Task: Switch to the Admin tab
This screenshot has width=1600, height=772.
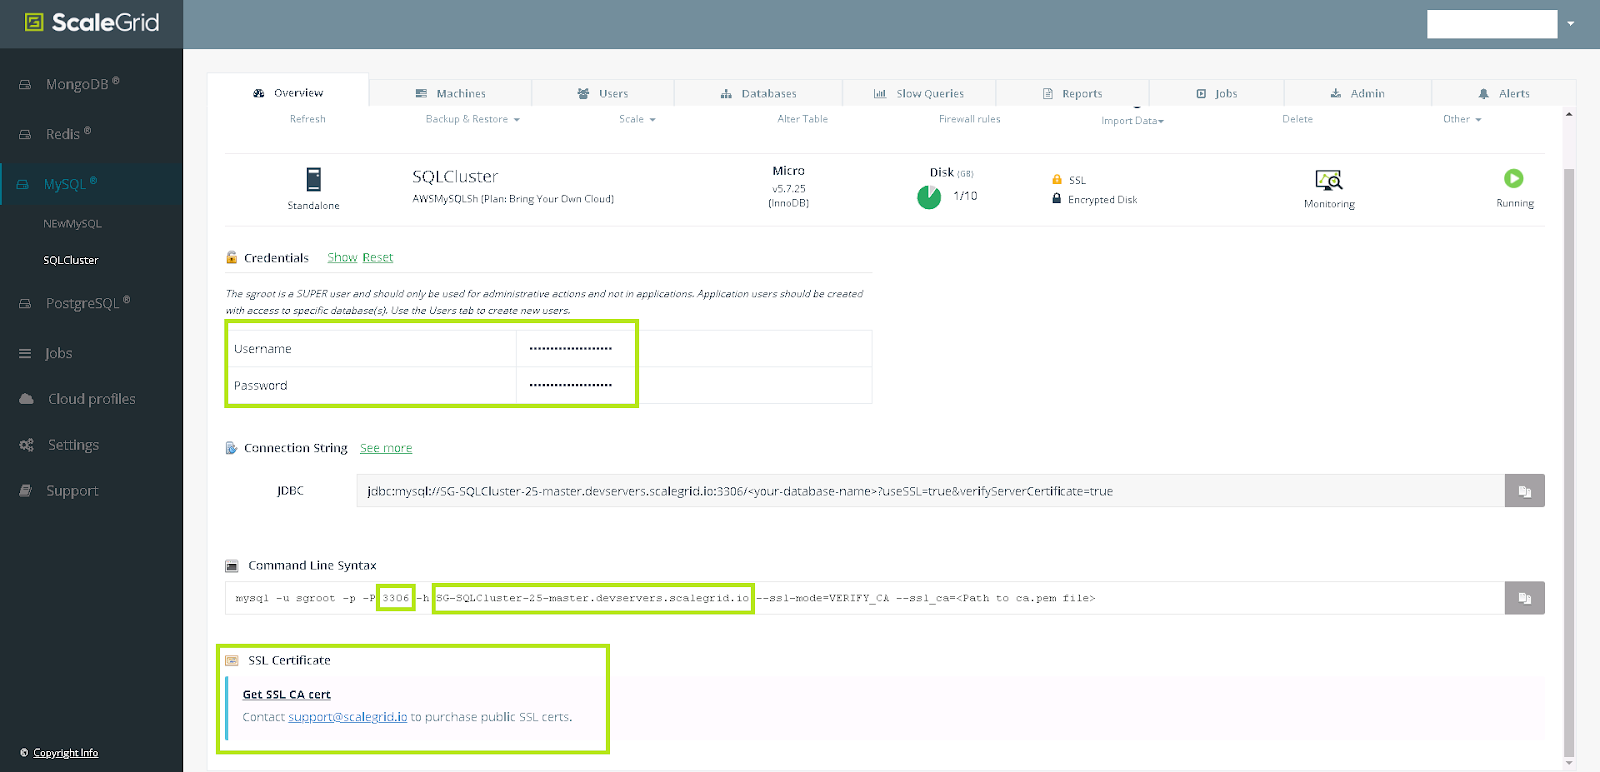Action: coord(1358,93)
